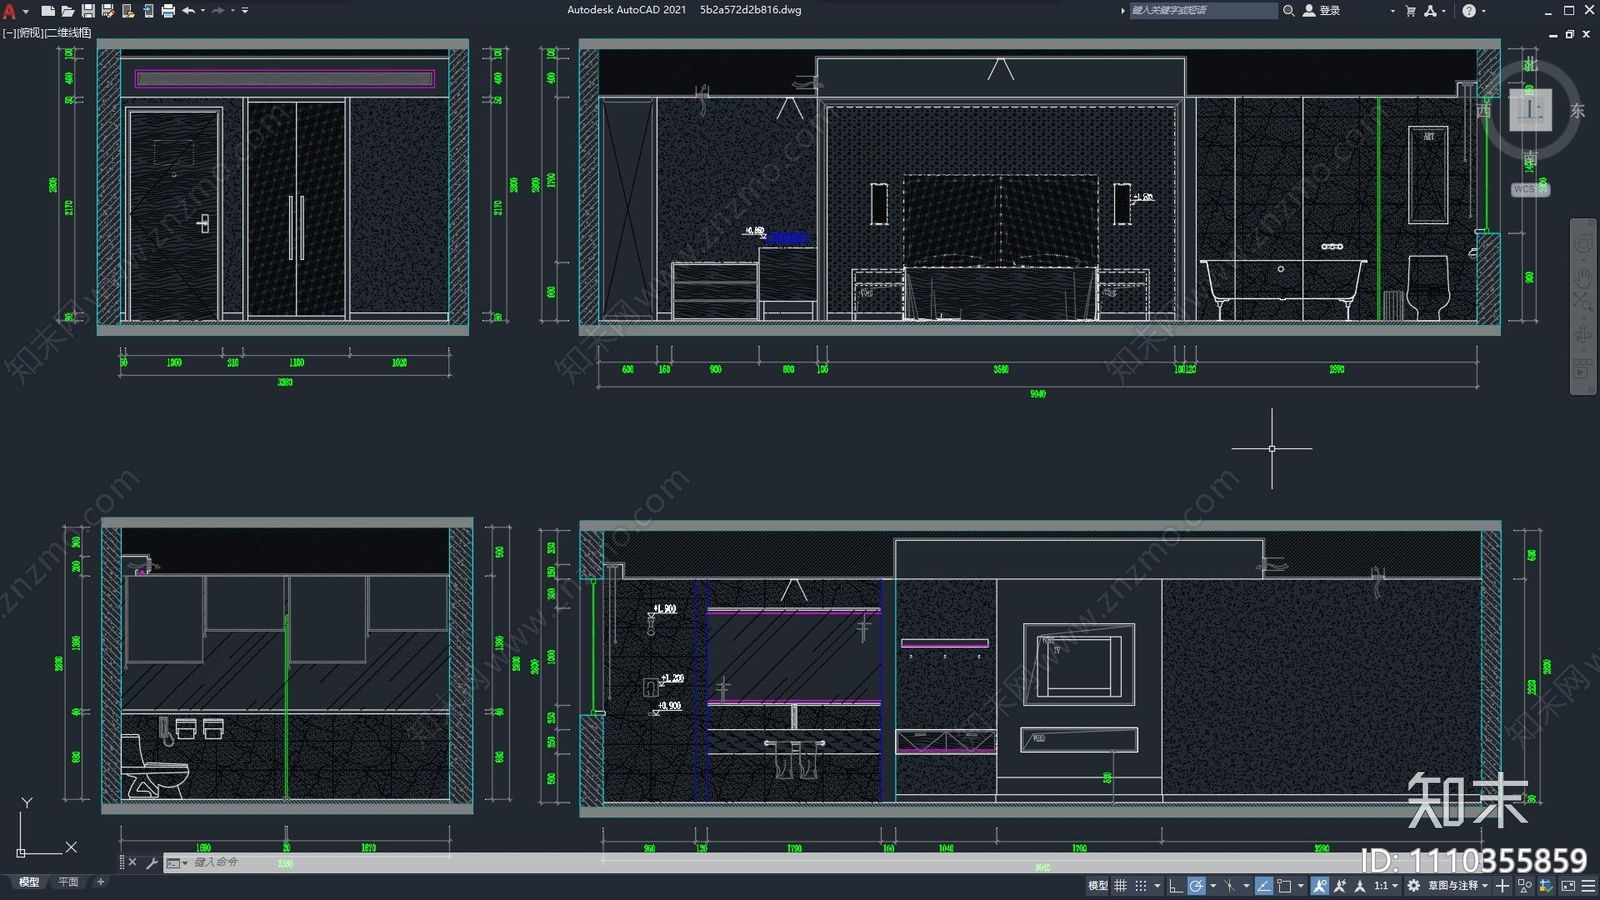Open command line customize wrench icon
The height and width of the screenshot is (900, 1600).
[151, 862]
